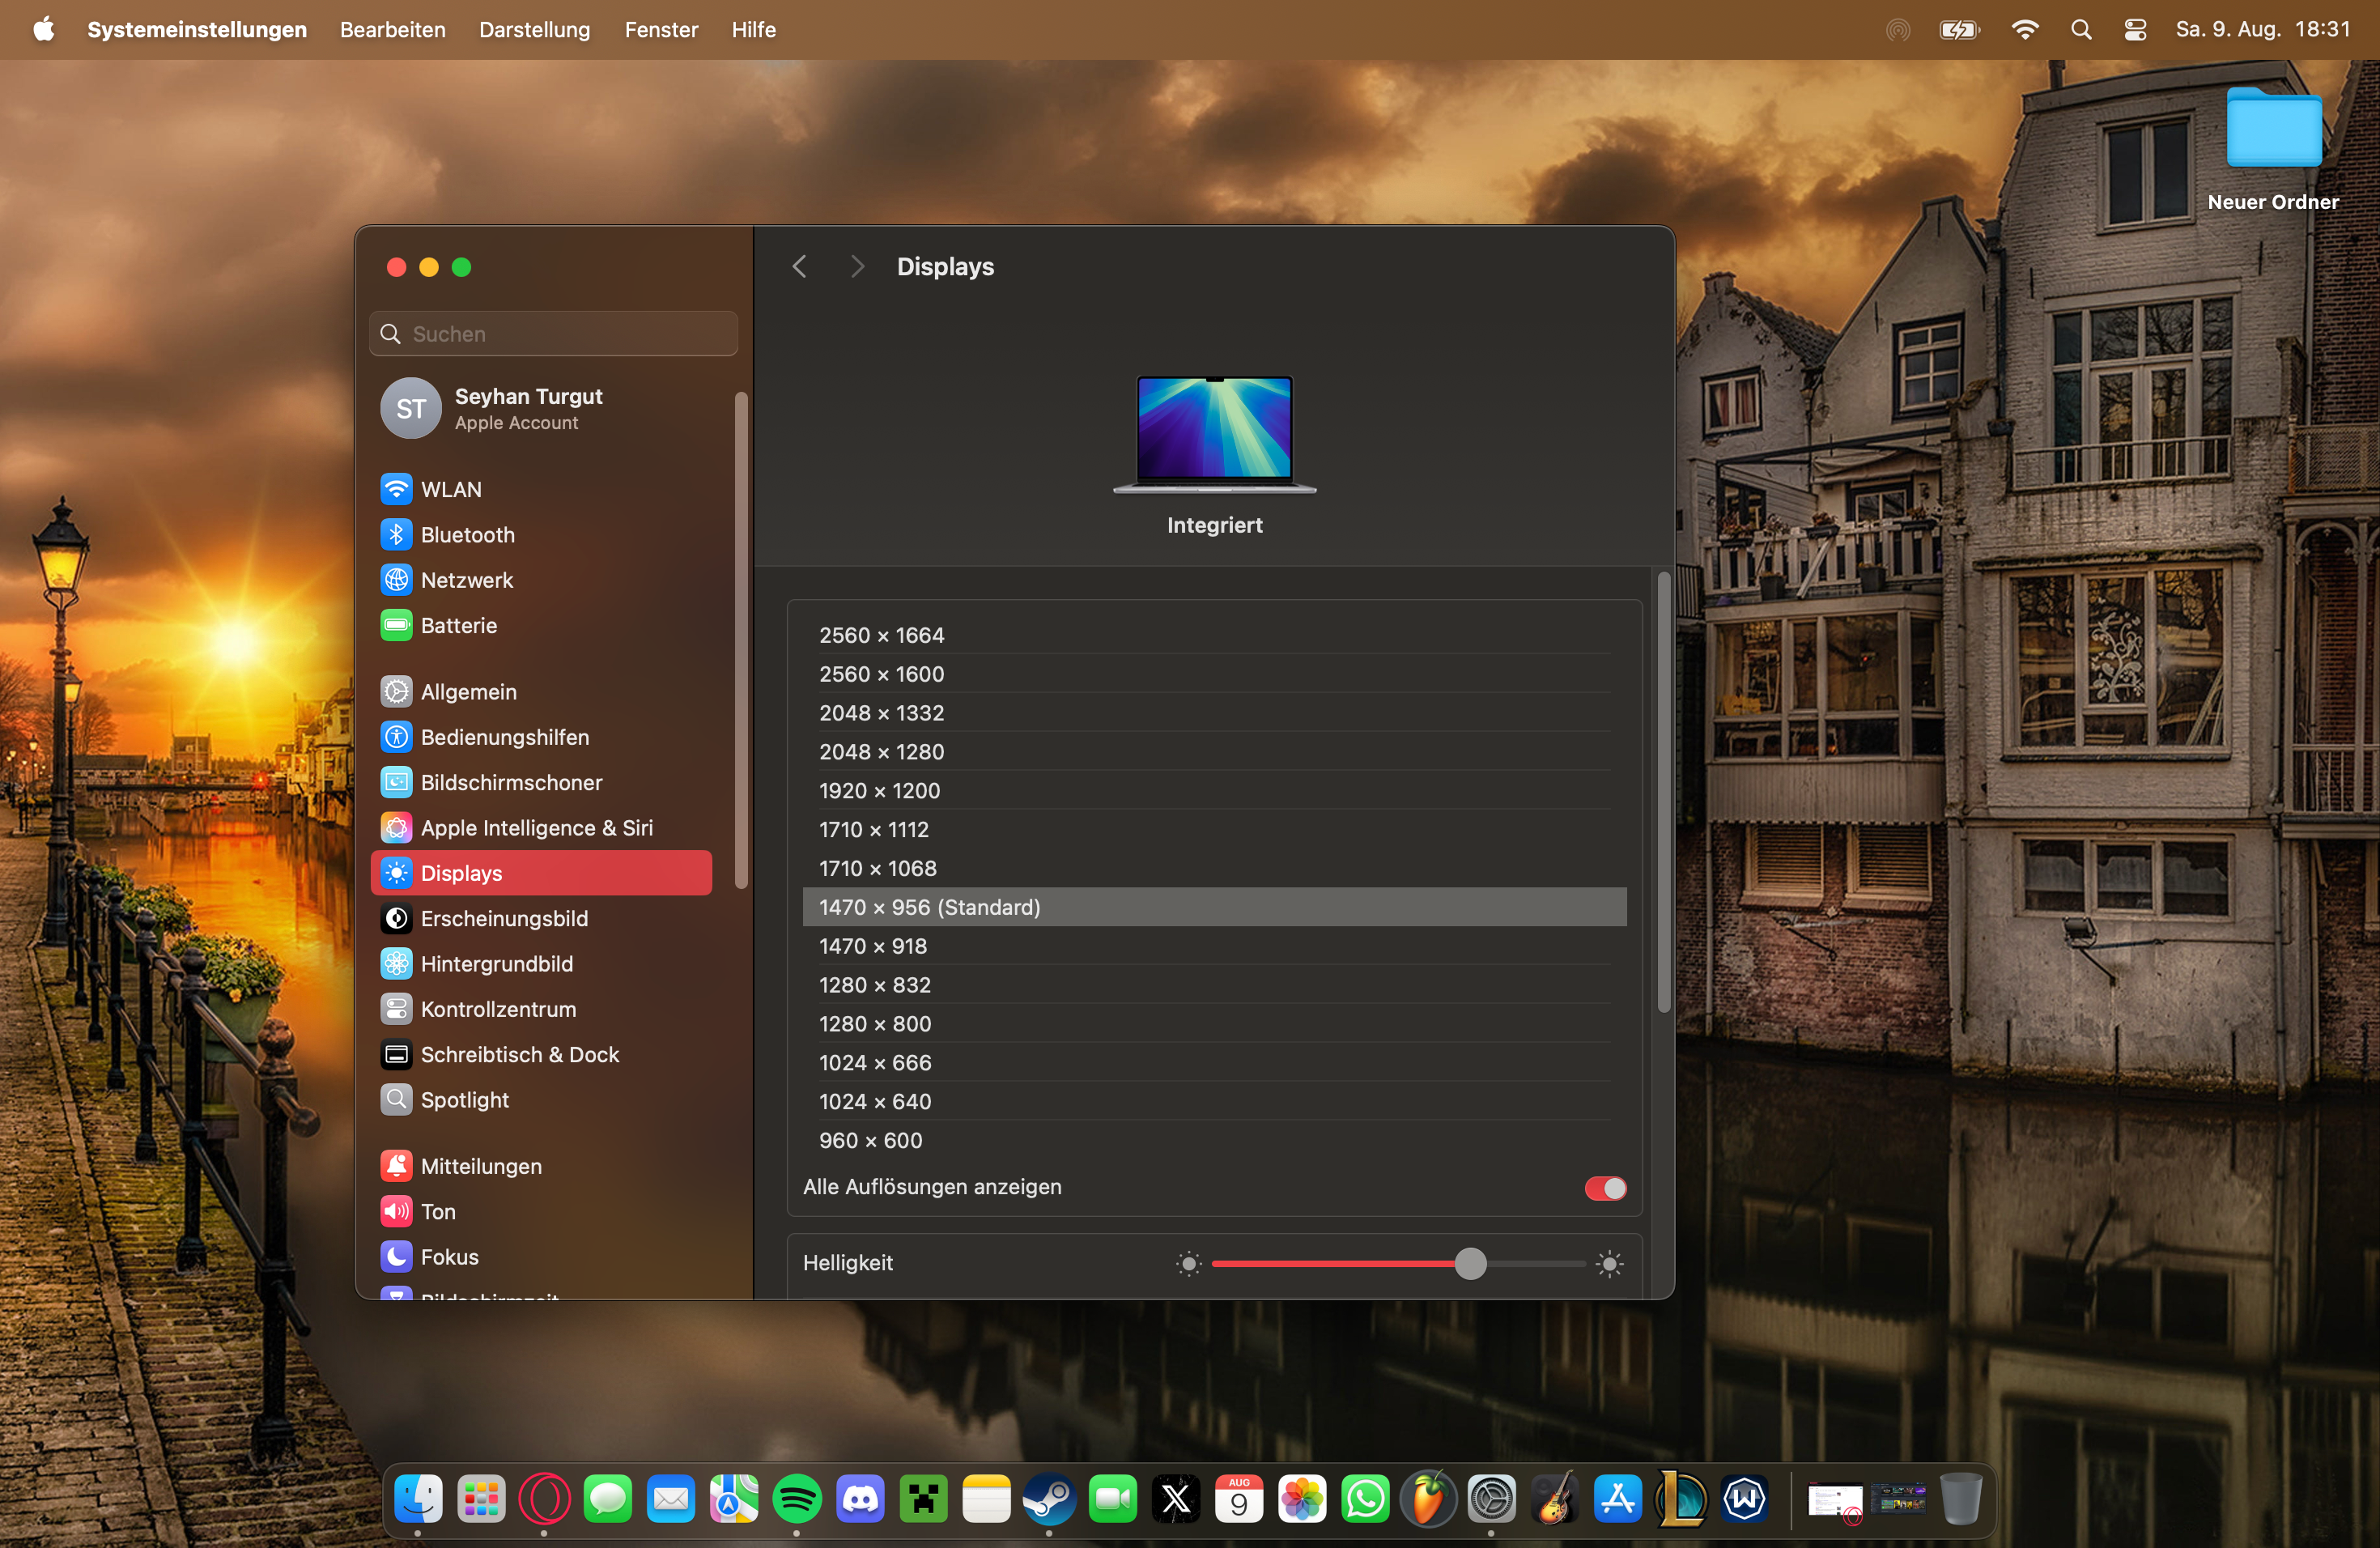Open Finder from the Dock
The height and width of the screenshot is (1548, 2380).
(418, 1499)
